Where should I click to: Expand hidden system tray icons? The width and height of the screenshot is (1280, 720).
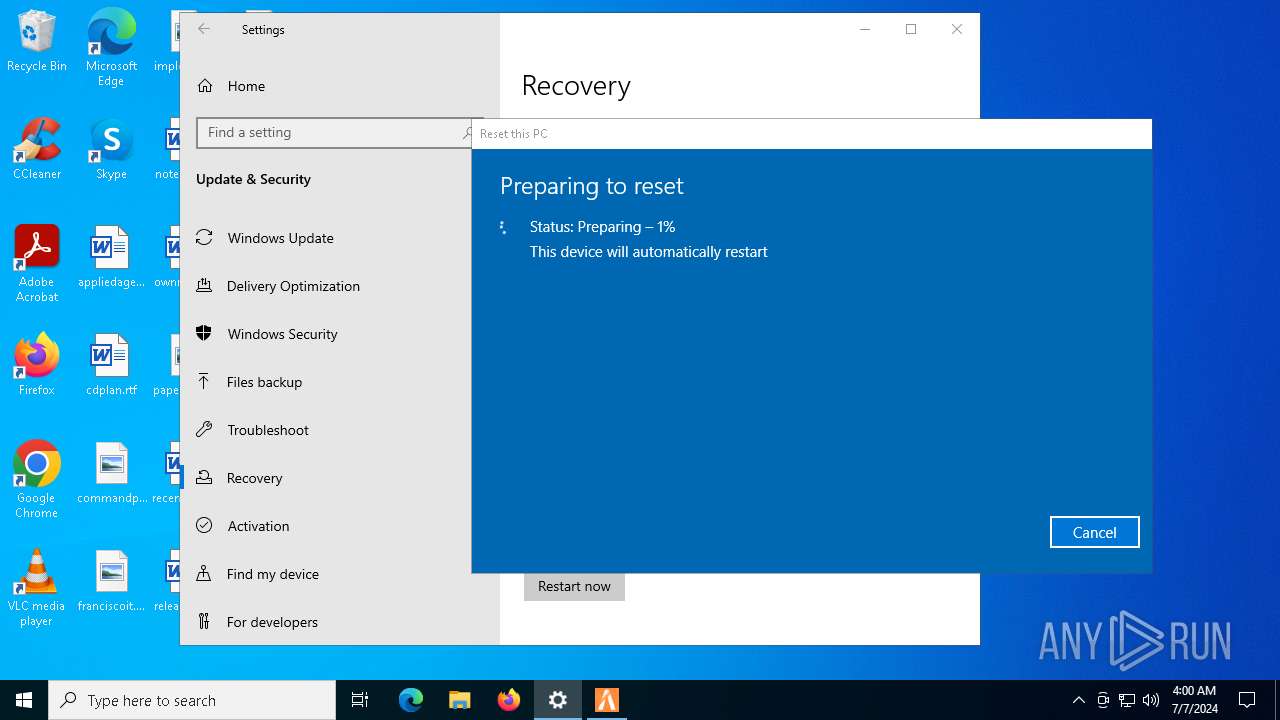click(1078, 700)
